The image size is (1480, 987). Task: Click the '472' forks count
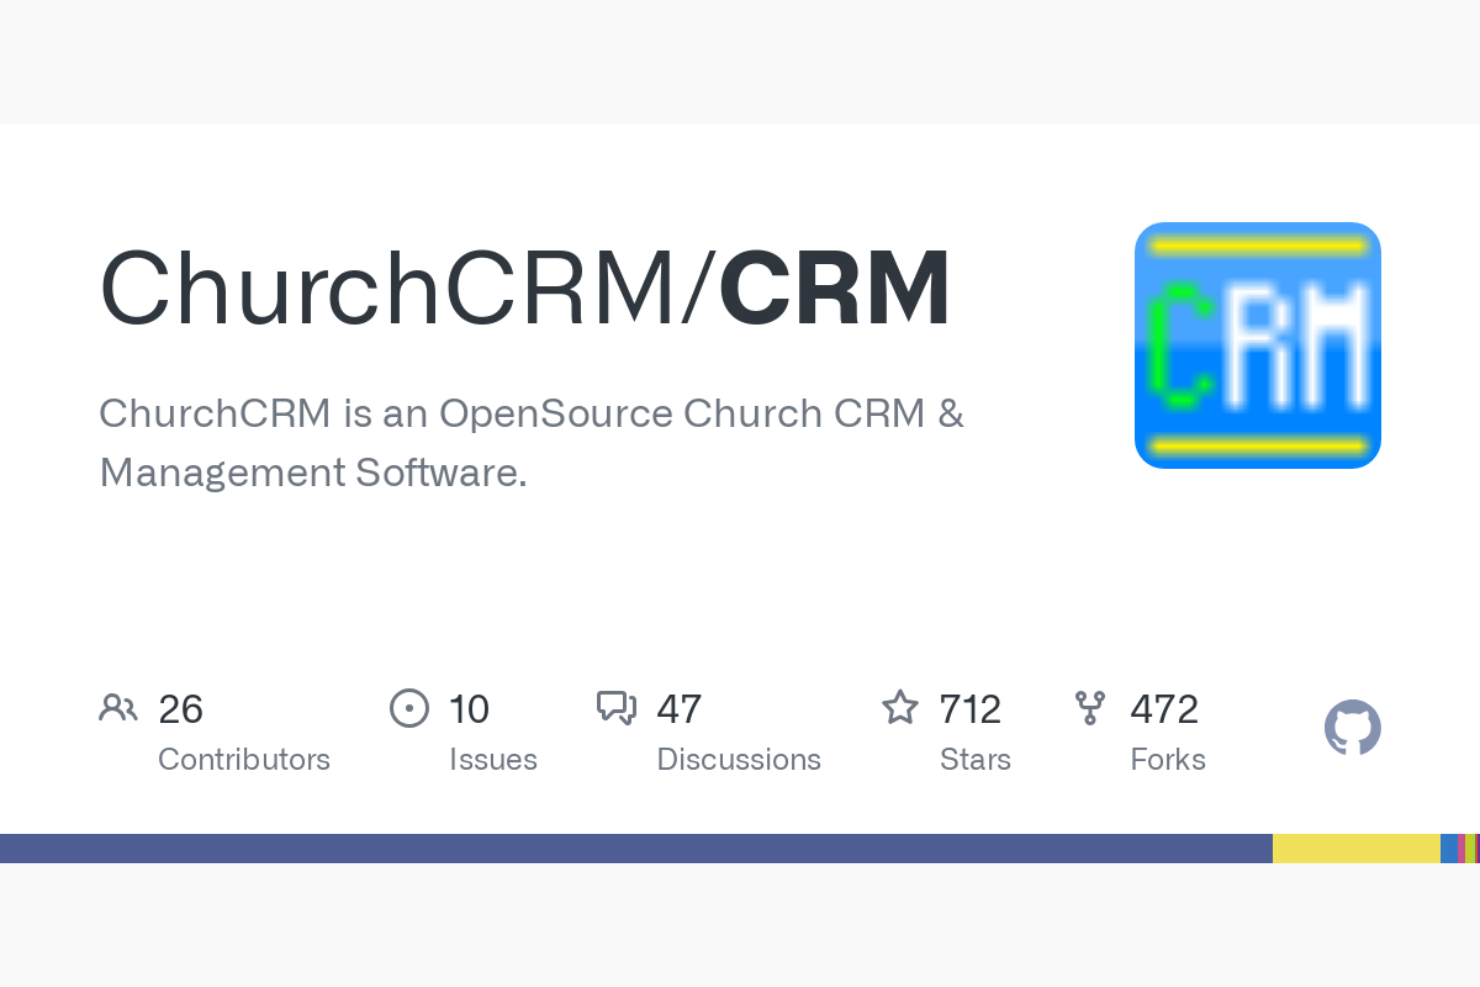(x=1164, y=709)
